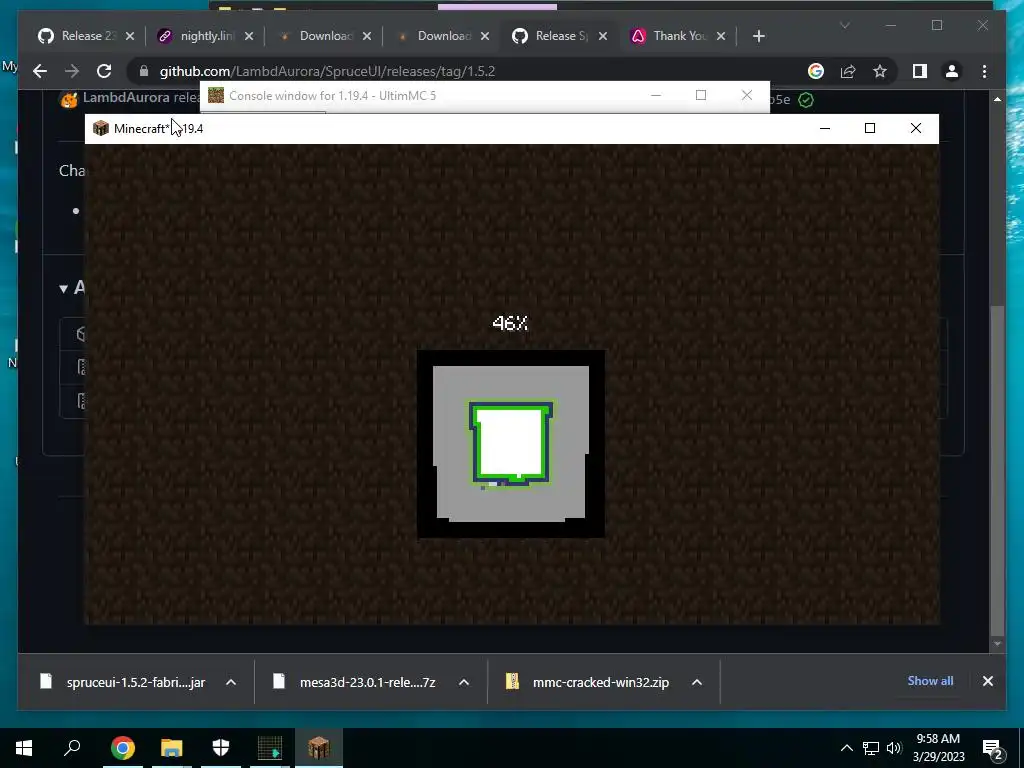Open the Windows Start menu

24,748
